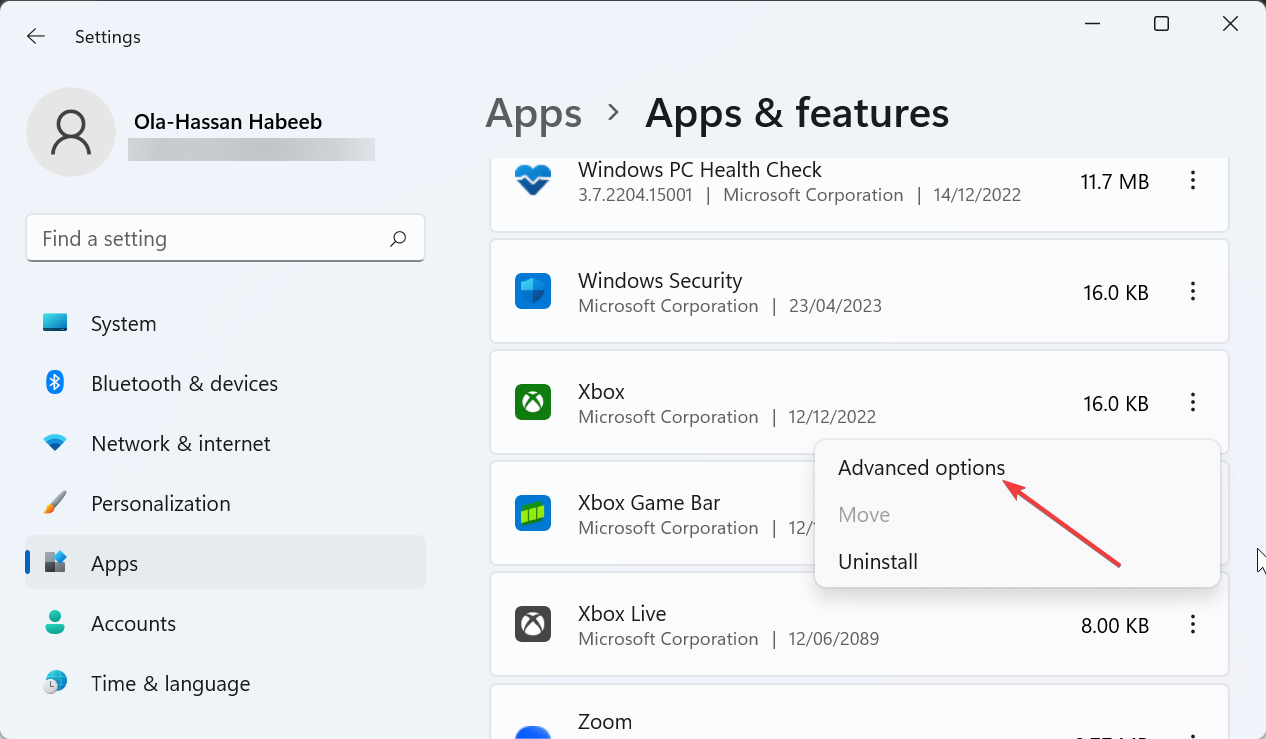
Task: Click the user profile avatar picture
Action: pos(71,132)
